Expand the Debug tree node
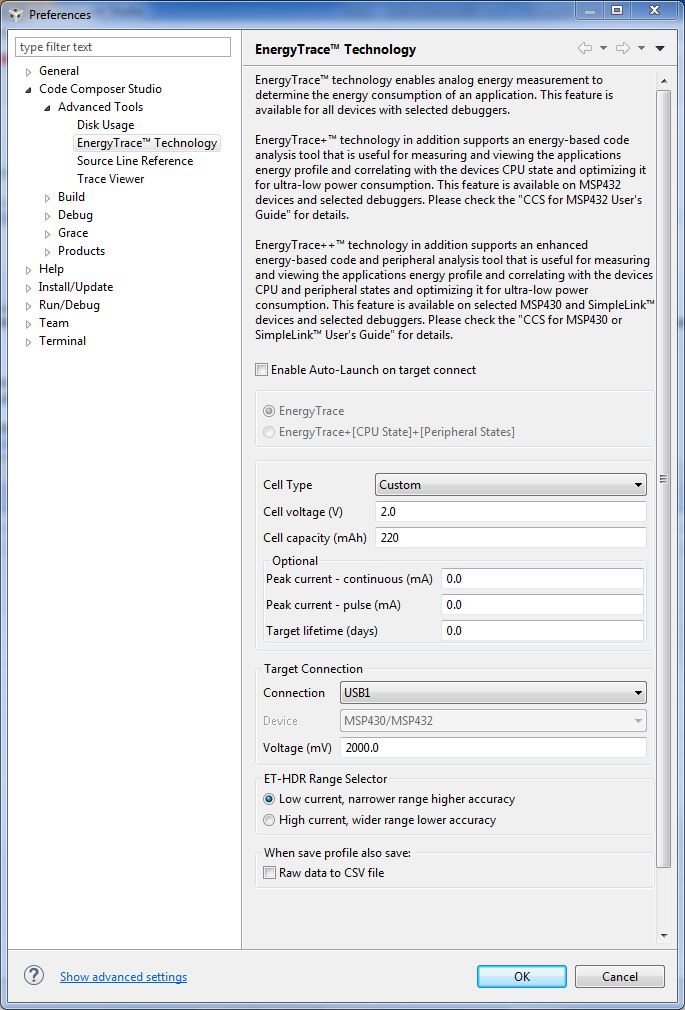 47,216
